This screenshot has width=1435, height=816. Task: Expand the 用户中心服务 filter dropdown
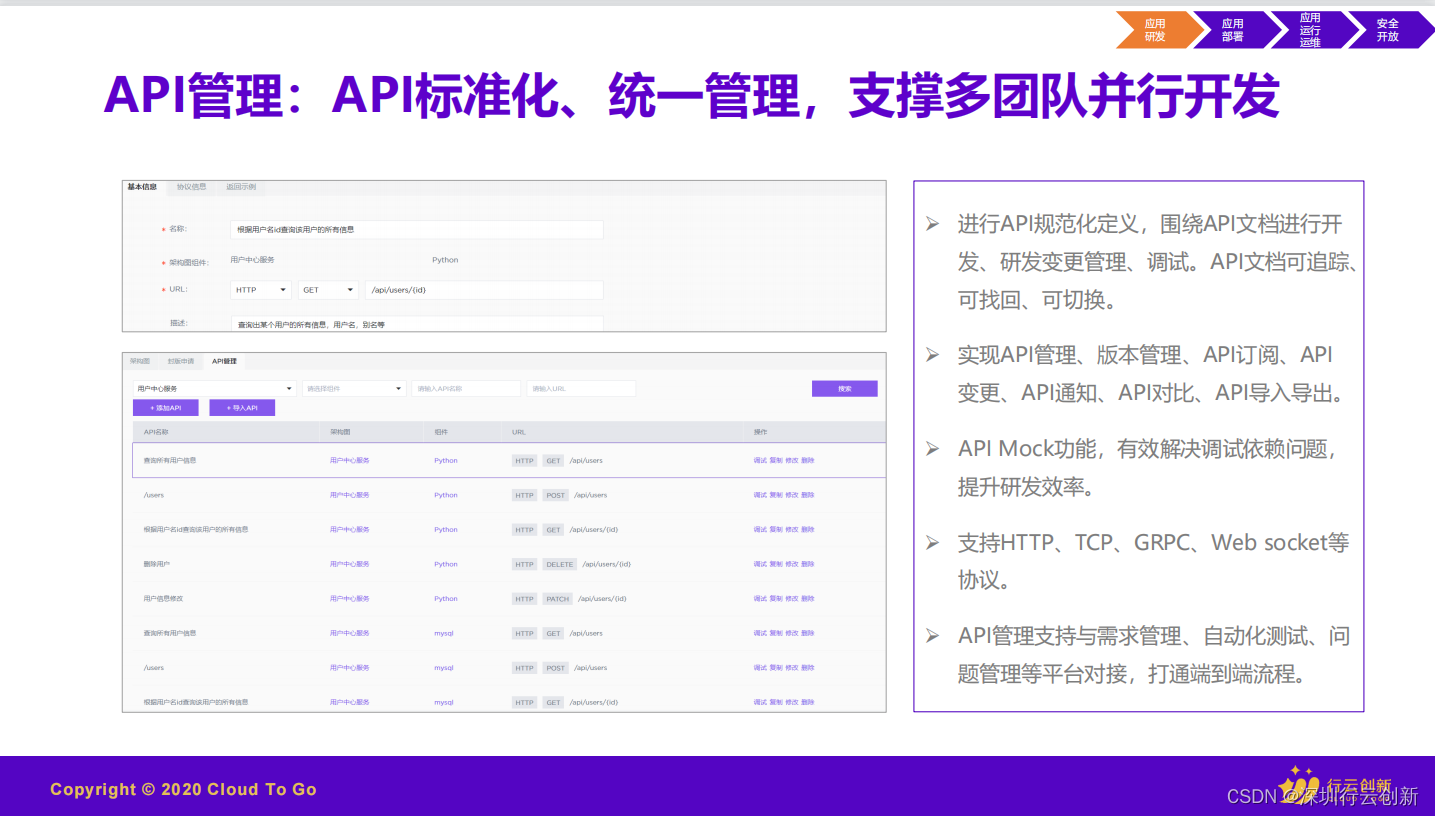coord(215,389)
